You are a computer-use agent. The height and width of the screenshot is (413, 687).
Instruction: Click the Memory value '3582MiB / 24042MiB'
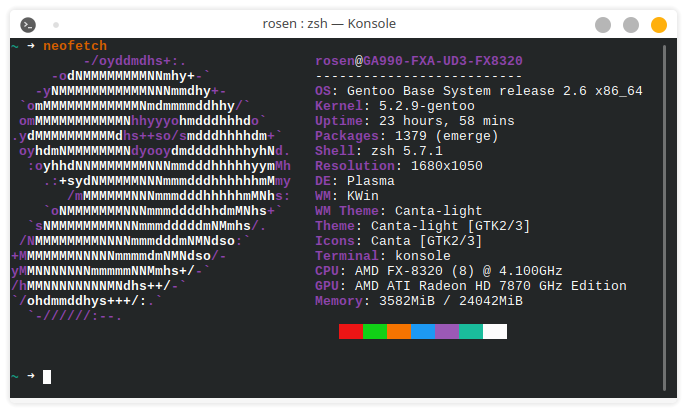[x=451, y=301]
